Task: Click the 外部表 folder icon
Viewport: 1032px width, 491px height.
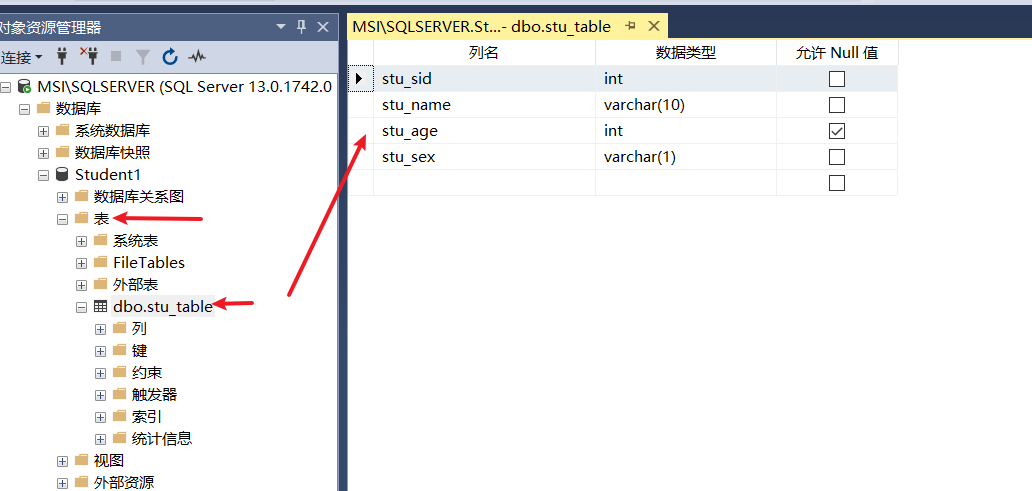Action: tap(100, 284)
